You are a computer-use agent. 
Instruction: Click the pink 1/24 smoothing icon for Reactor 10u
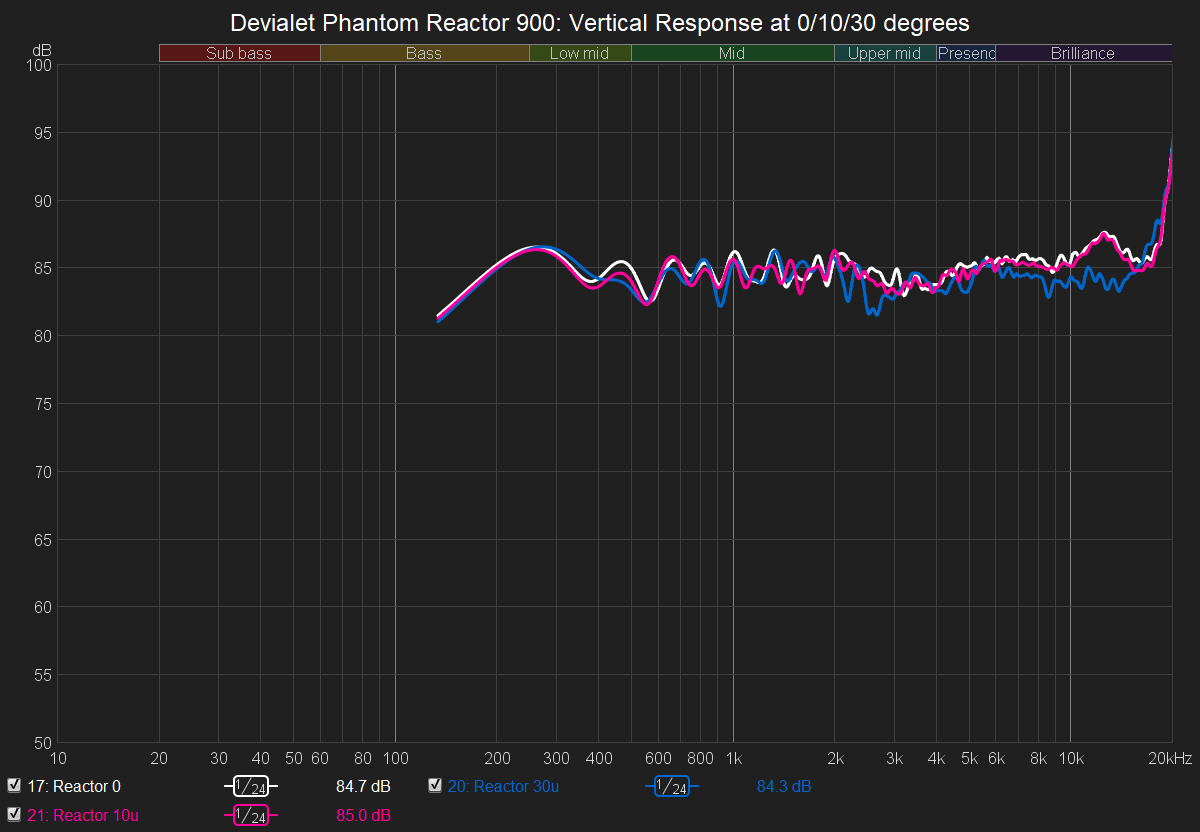251,816
